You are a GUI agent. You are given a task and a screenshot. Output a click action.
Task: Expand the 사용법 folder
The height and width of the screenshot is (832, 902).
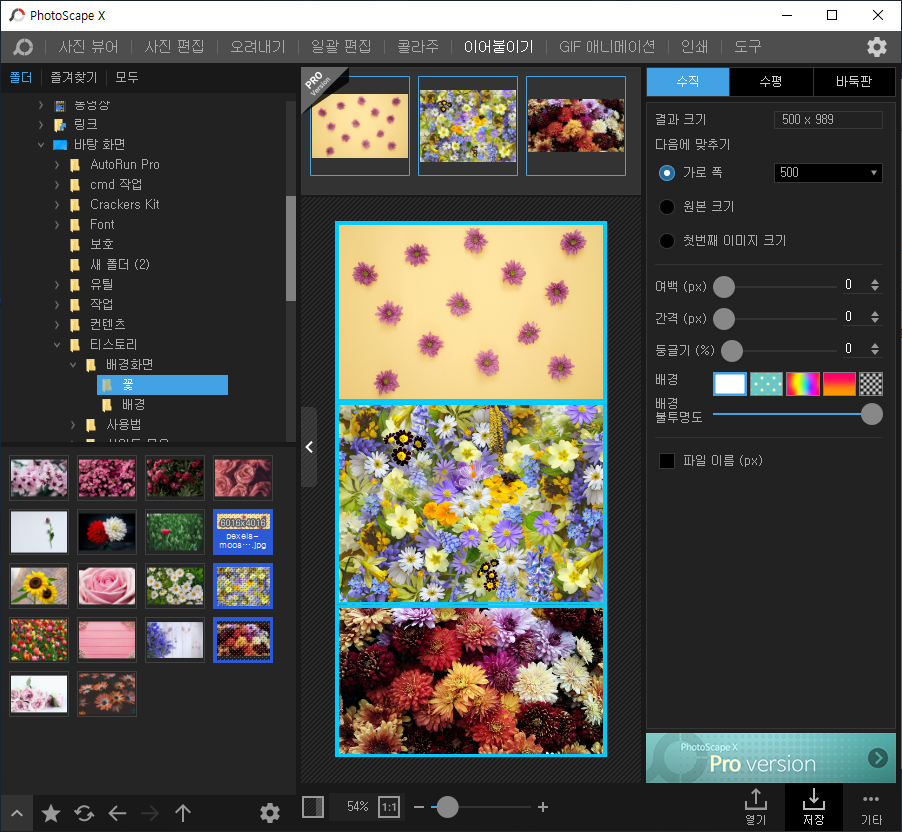[x=72, y=425]
